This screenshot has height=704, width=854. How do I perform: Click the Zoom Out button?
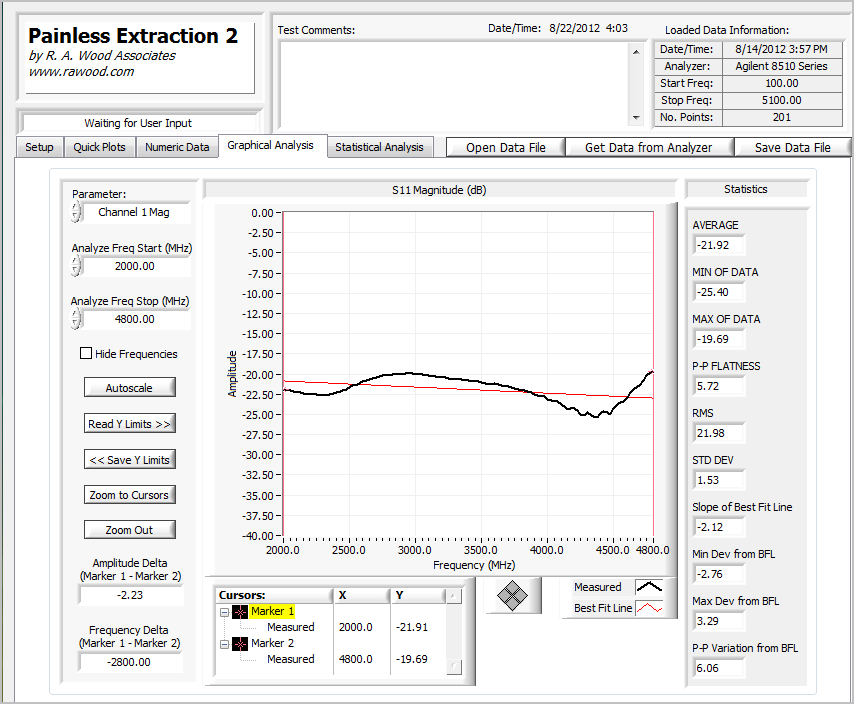click(x=130, y=530)
